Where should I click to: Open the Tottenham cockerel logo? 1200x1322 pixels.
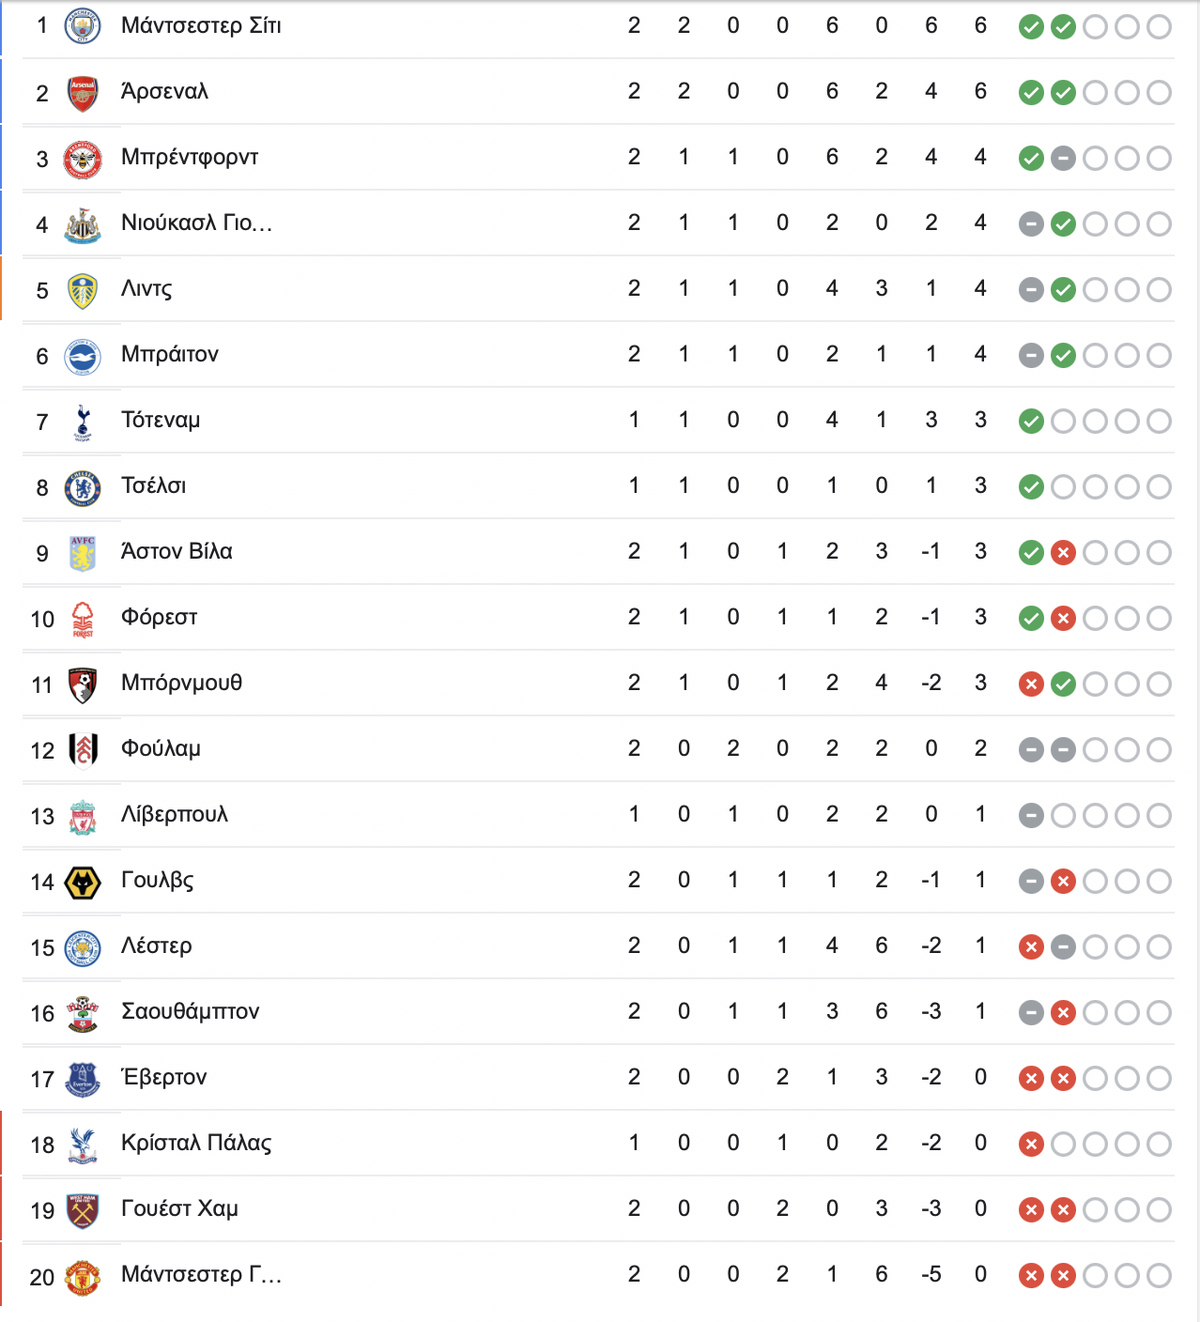click(x=83, y=421)
